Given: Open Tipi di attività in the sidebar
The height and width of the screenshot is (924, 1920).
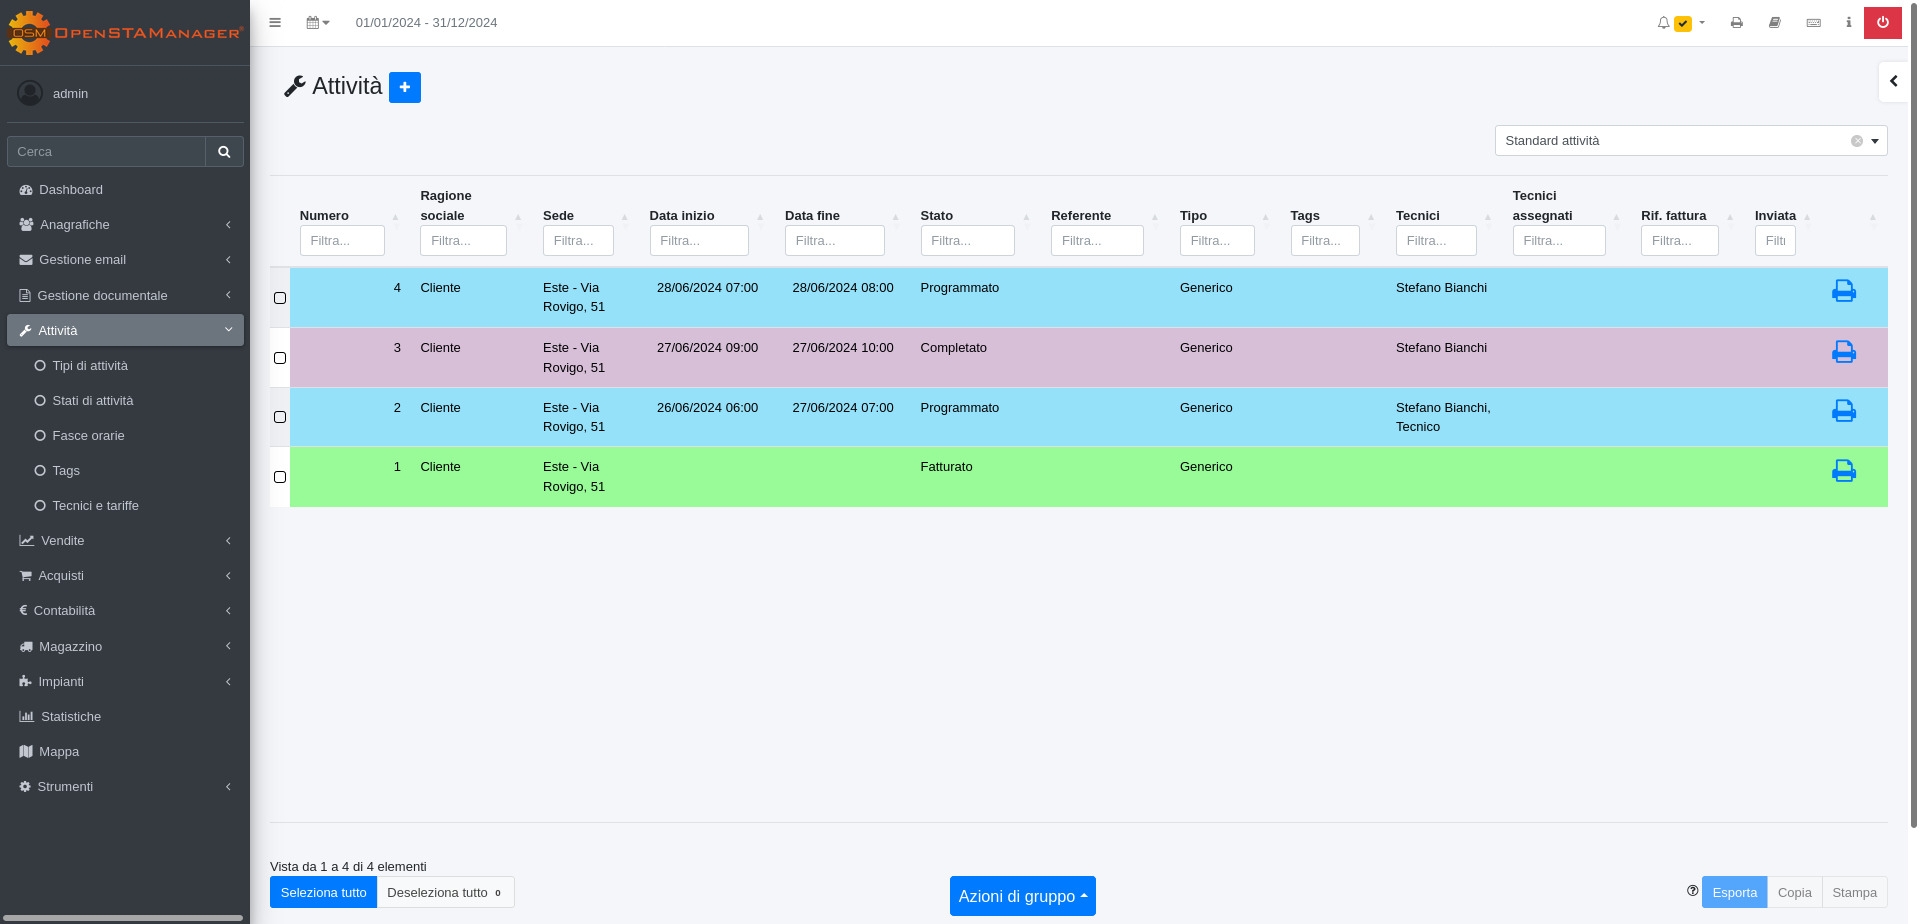Looking at the screenshot, I should 90,366.
